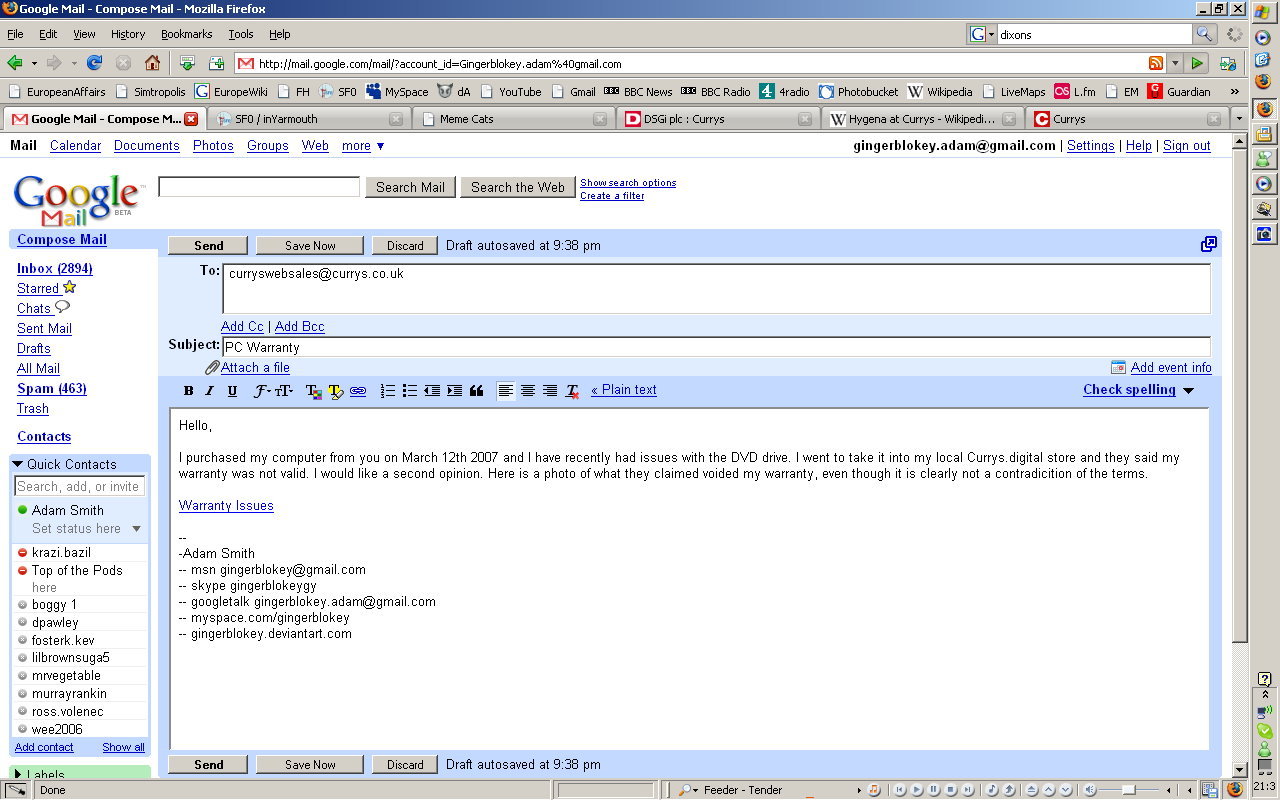This screenshot has height=800, width=1280.
Task: Open the Tools menu
Action: click(240, 34)
